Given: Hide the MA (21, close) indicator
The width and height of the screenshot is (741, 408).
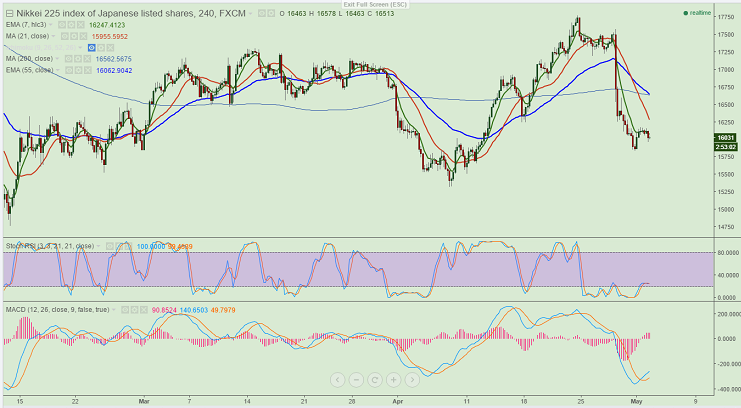Looking at the screenshot, I should pos(65,36).
